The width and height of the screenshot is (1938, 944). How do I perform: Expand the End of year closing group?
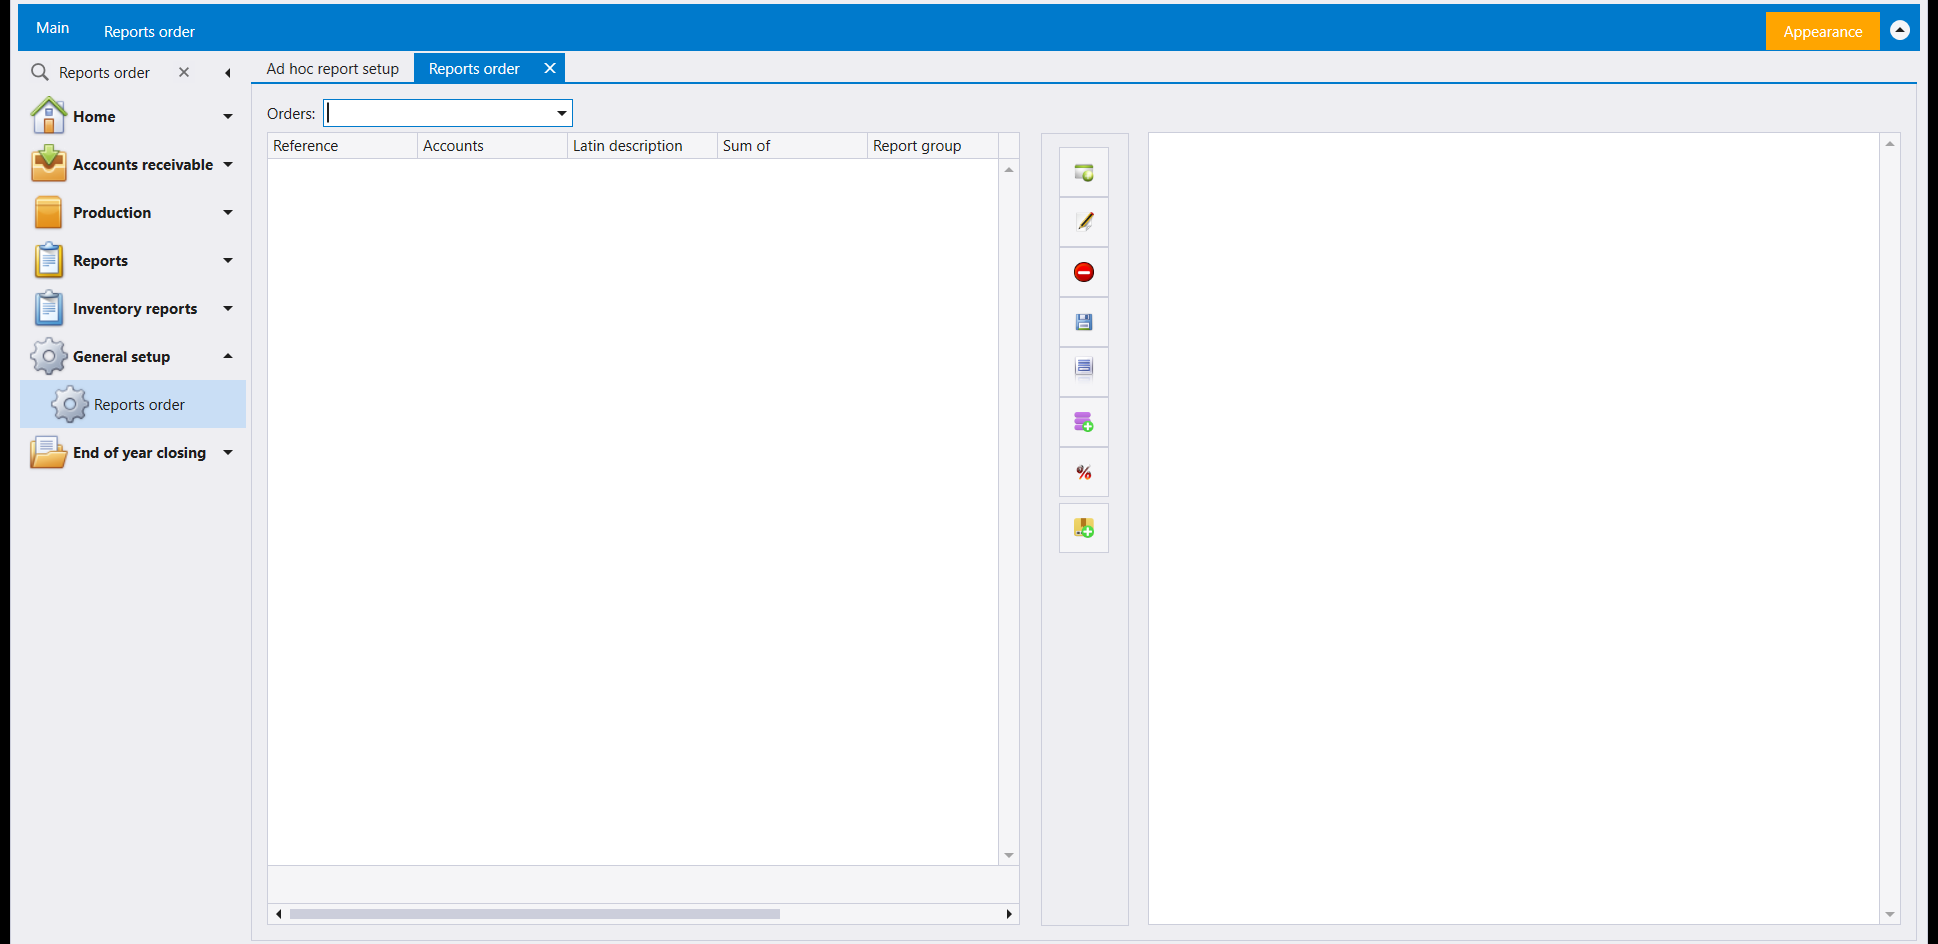[228, 453]
